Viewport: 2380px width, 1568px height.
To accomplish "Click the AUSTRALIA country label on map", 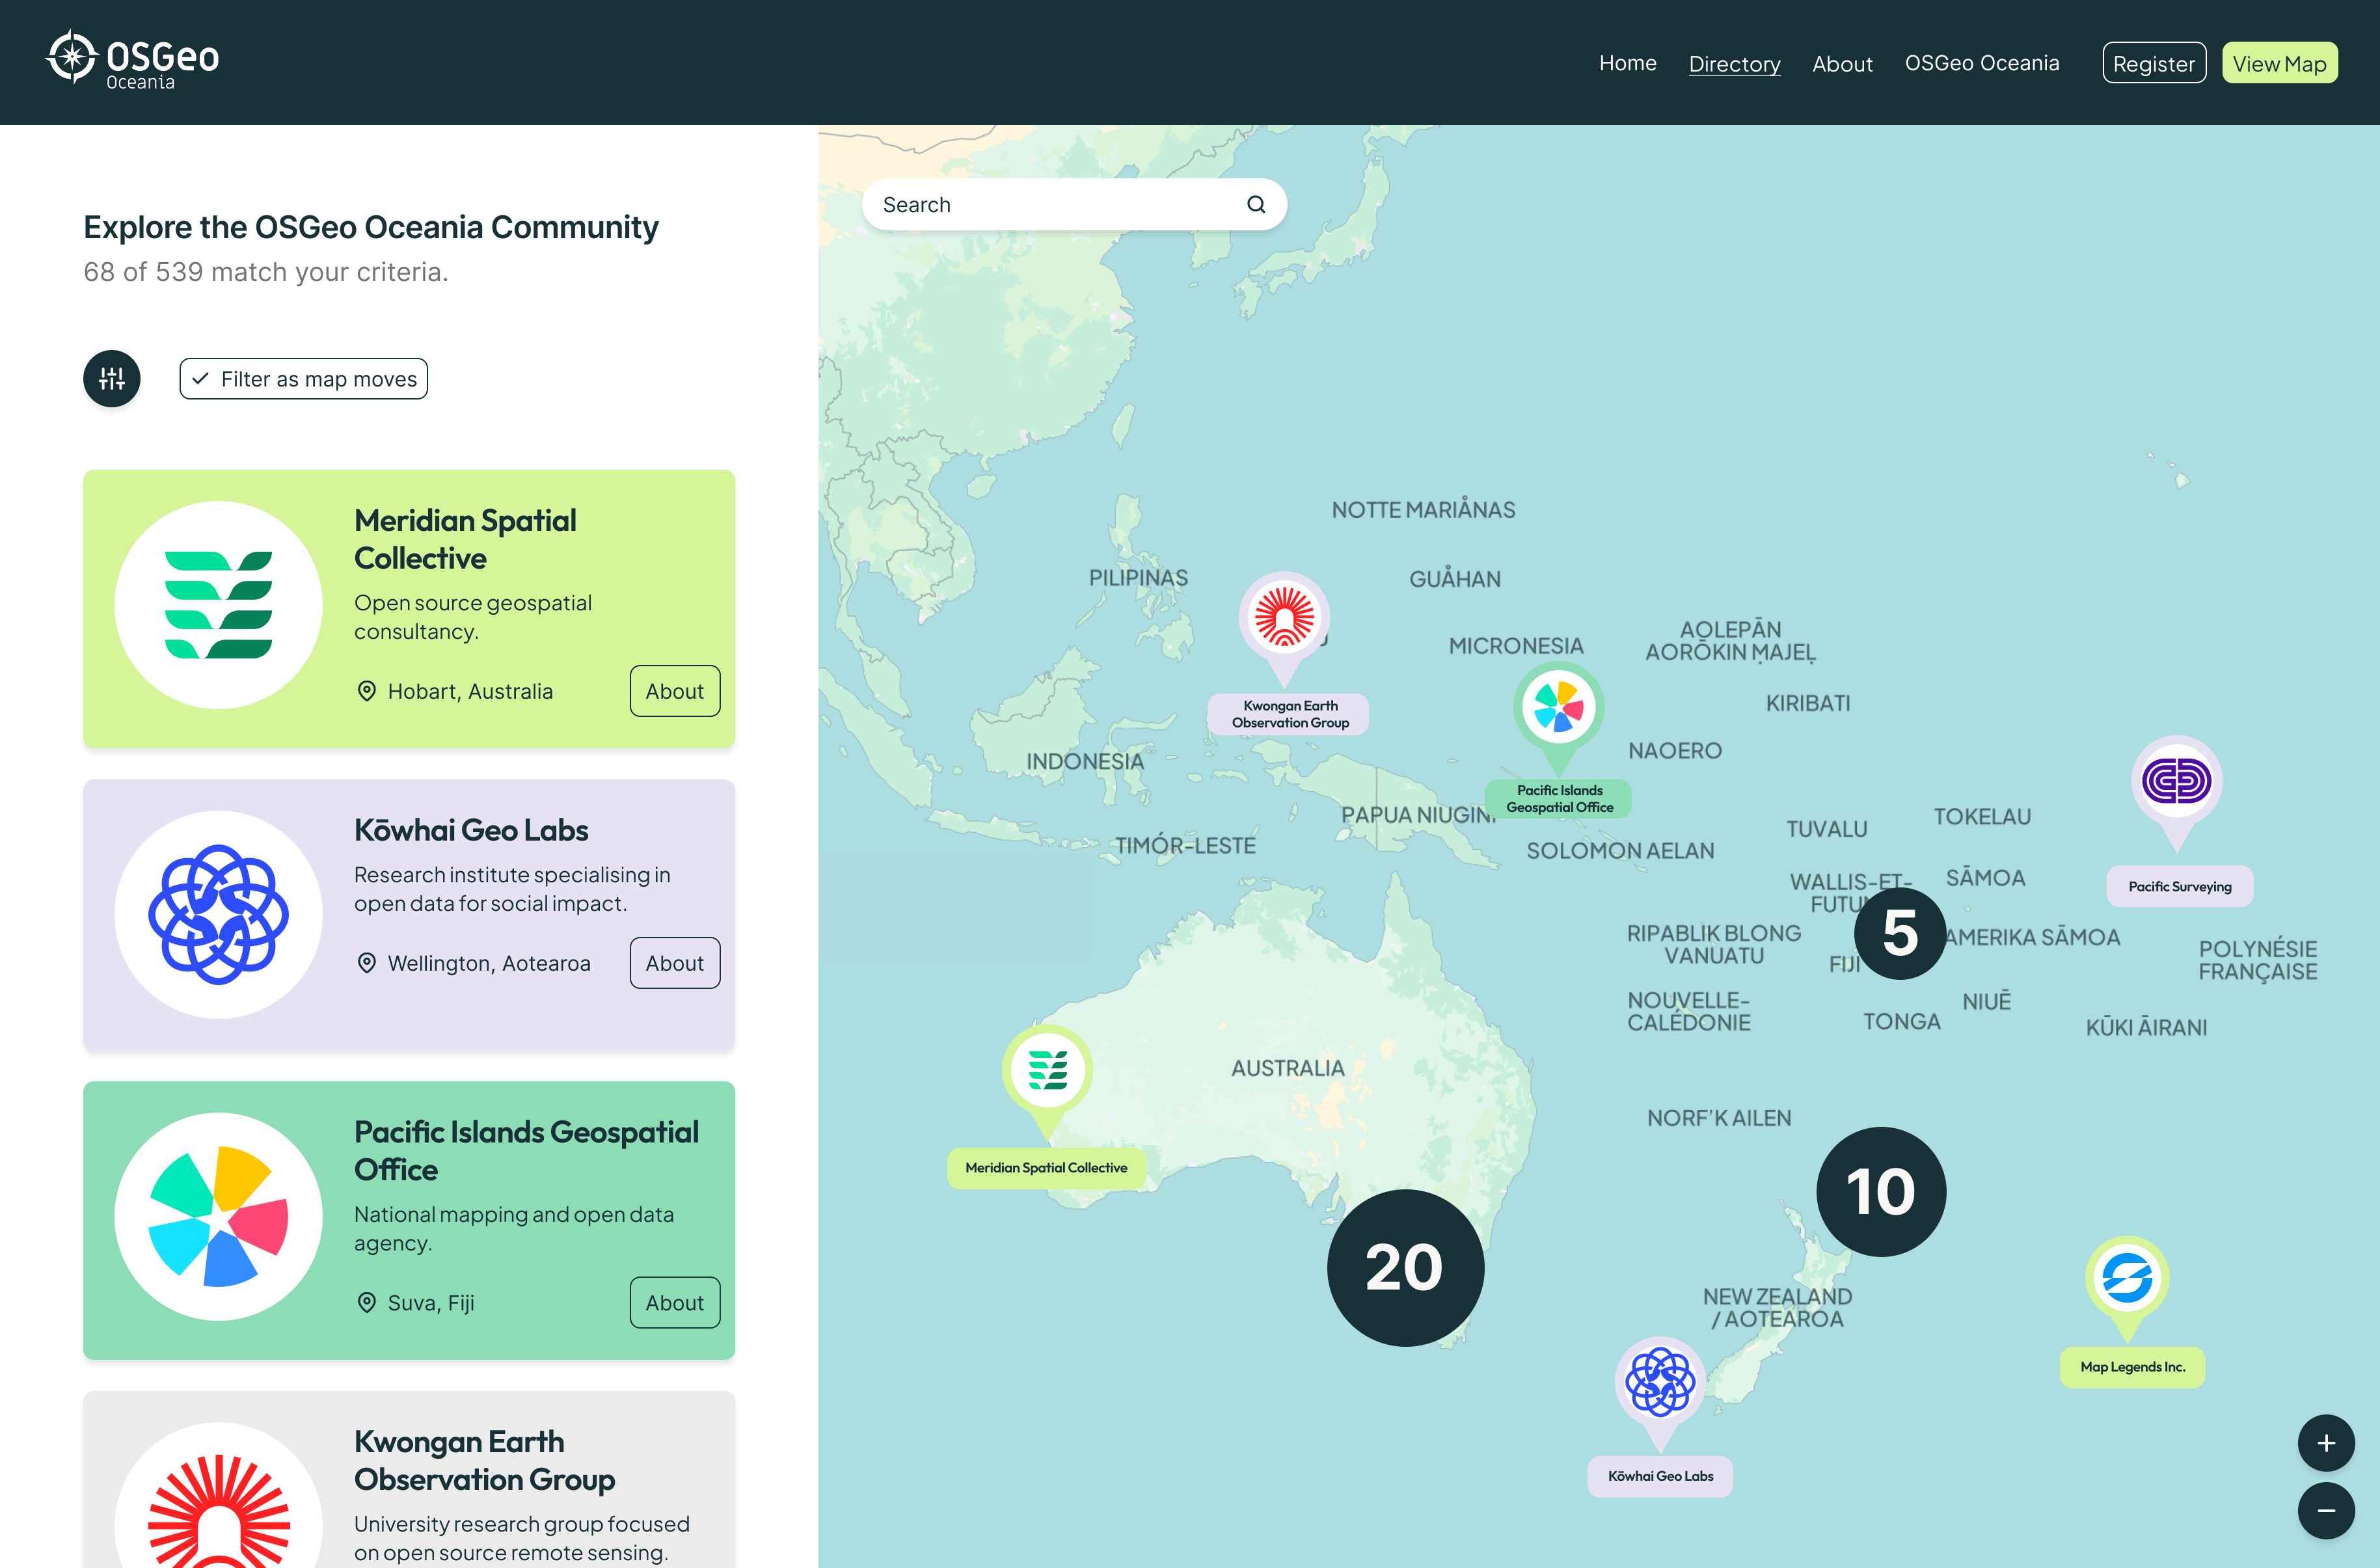I will click(1288, 1068).
